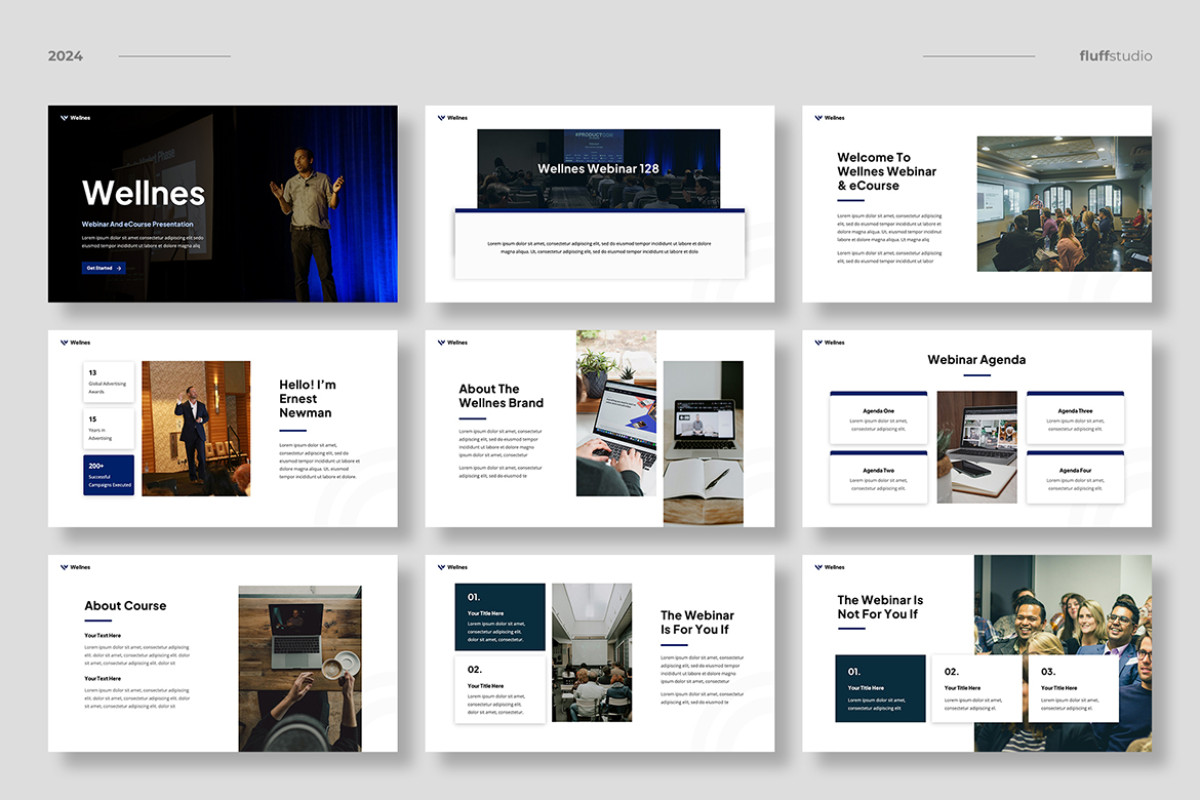Click the 03. card on Not For You slide
The height and width of the screenshot is (800, 1200).
pyautogui.click(x=1072, y=688)
